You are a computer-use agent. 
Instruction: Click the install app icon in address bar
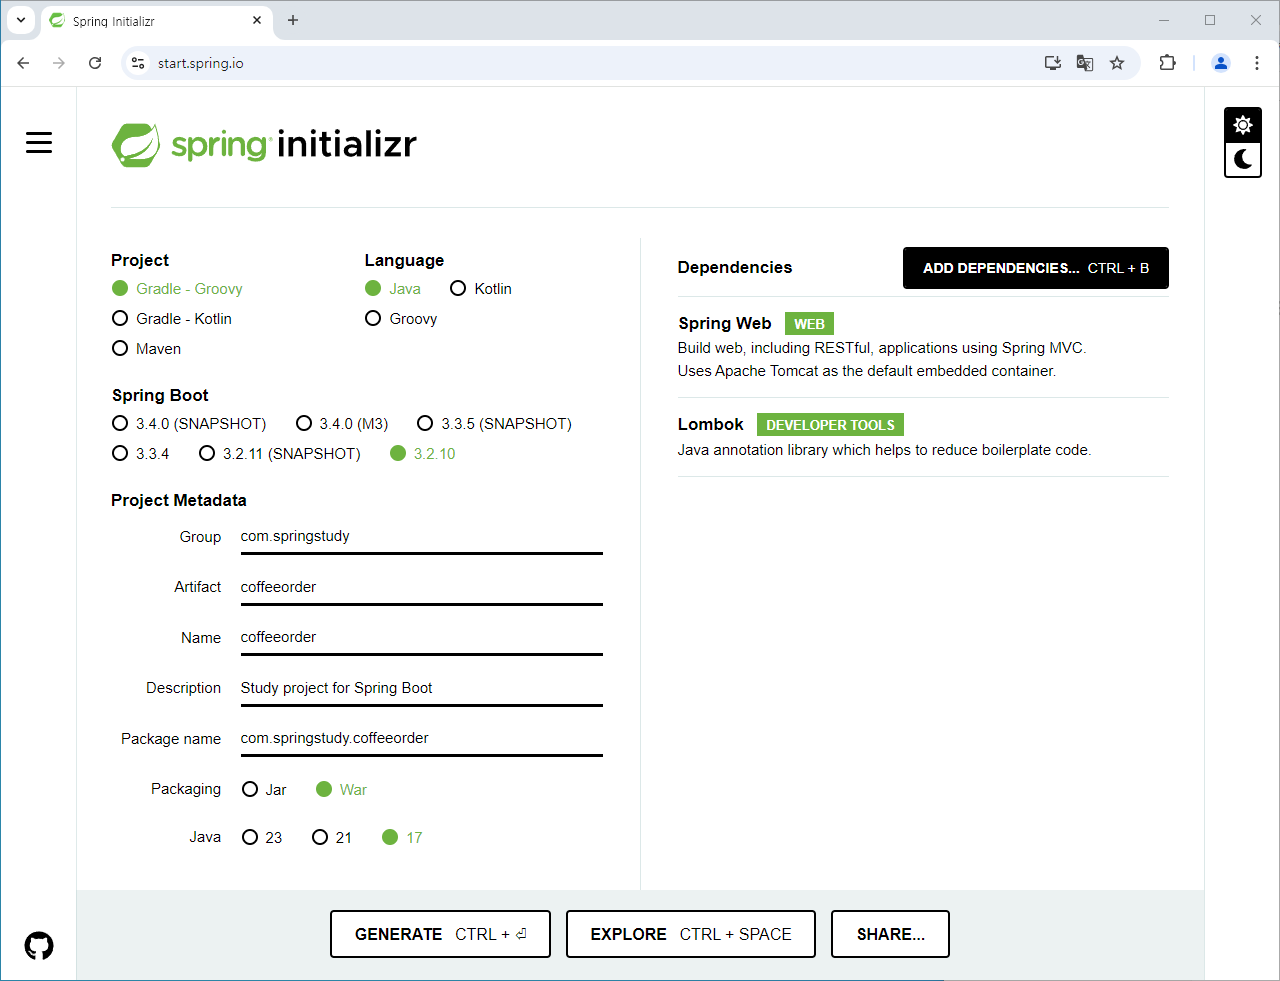pyautogui.click(x=1053, y=63)
